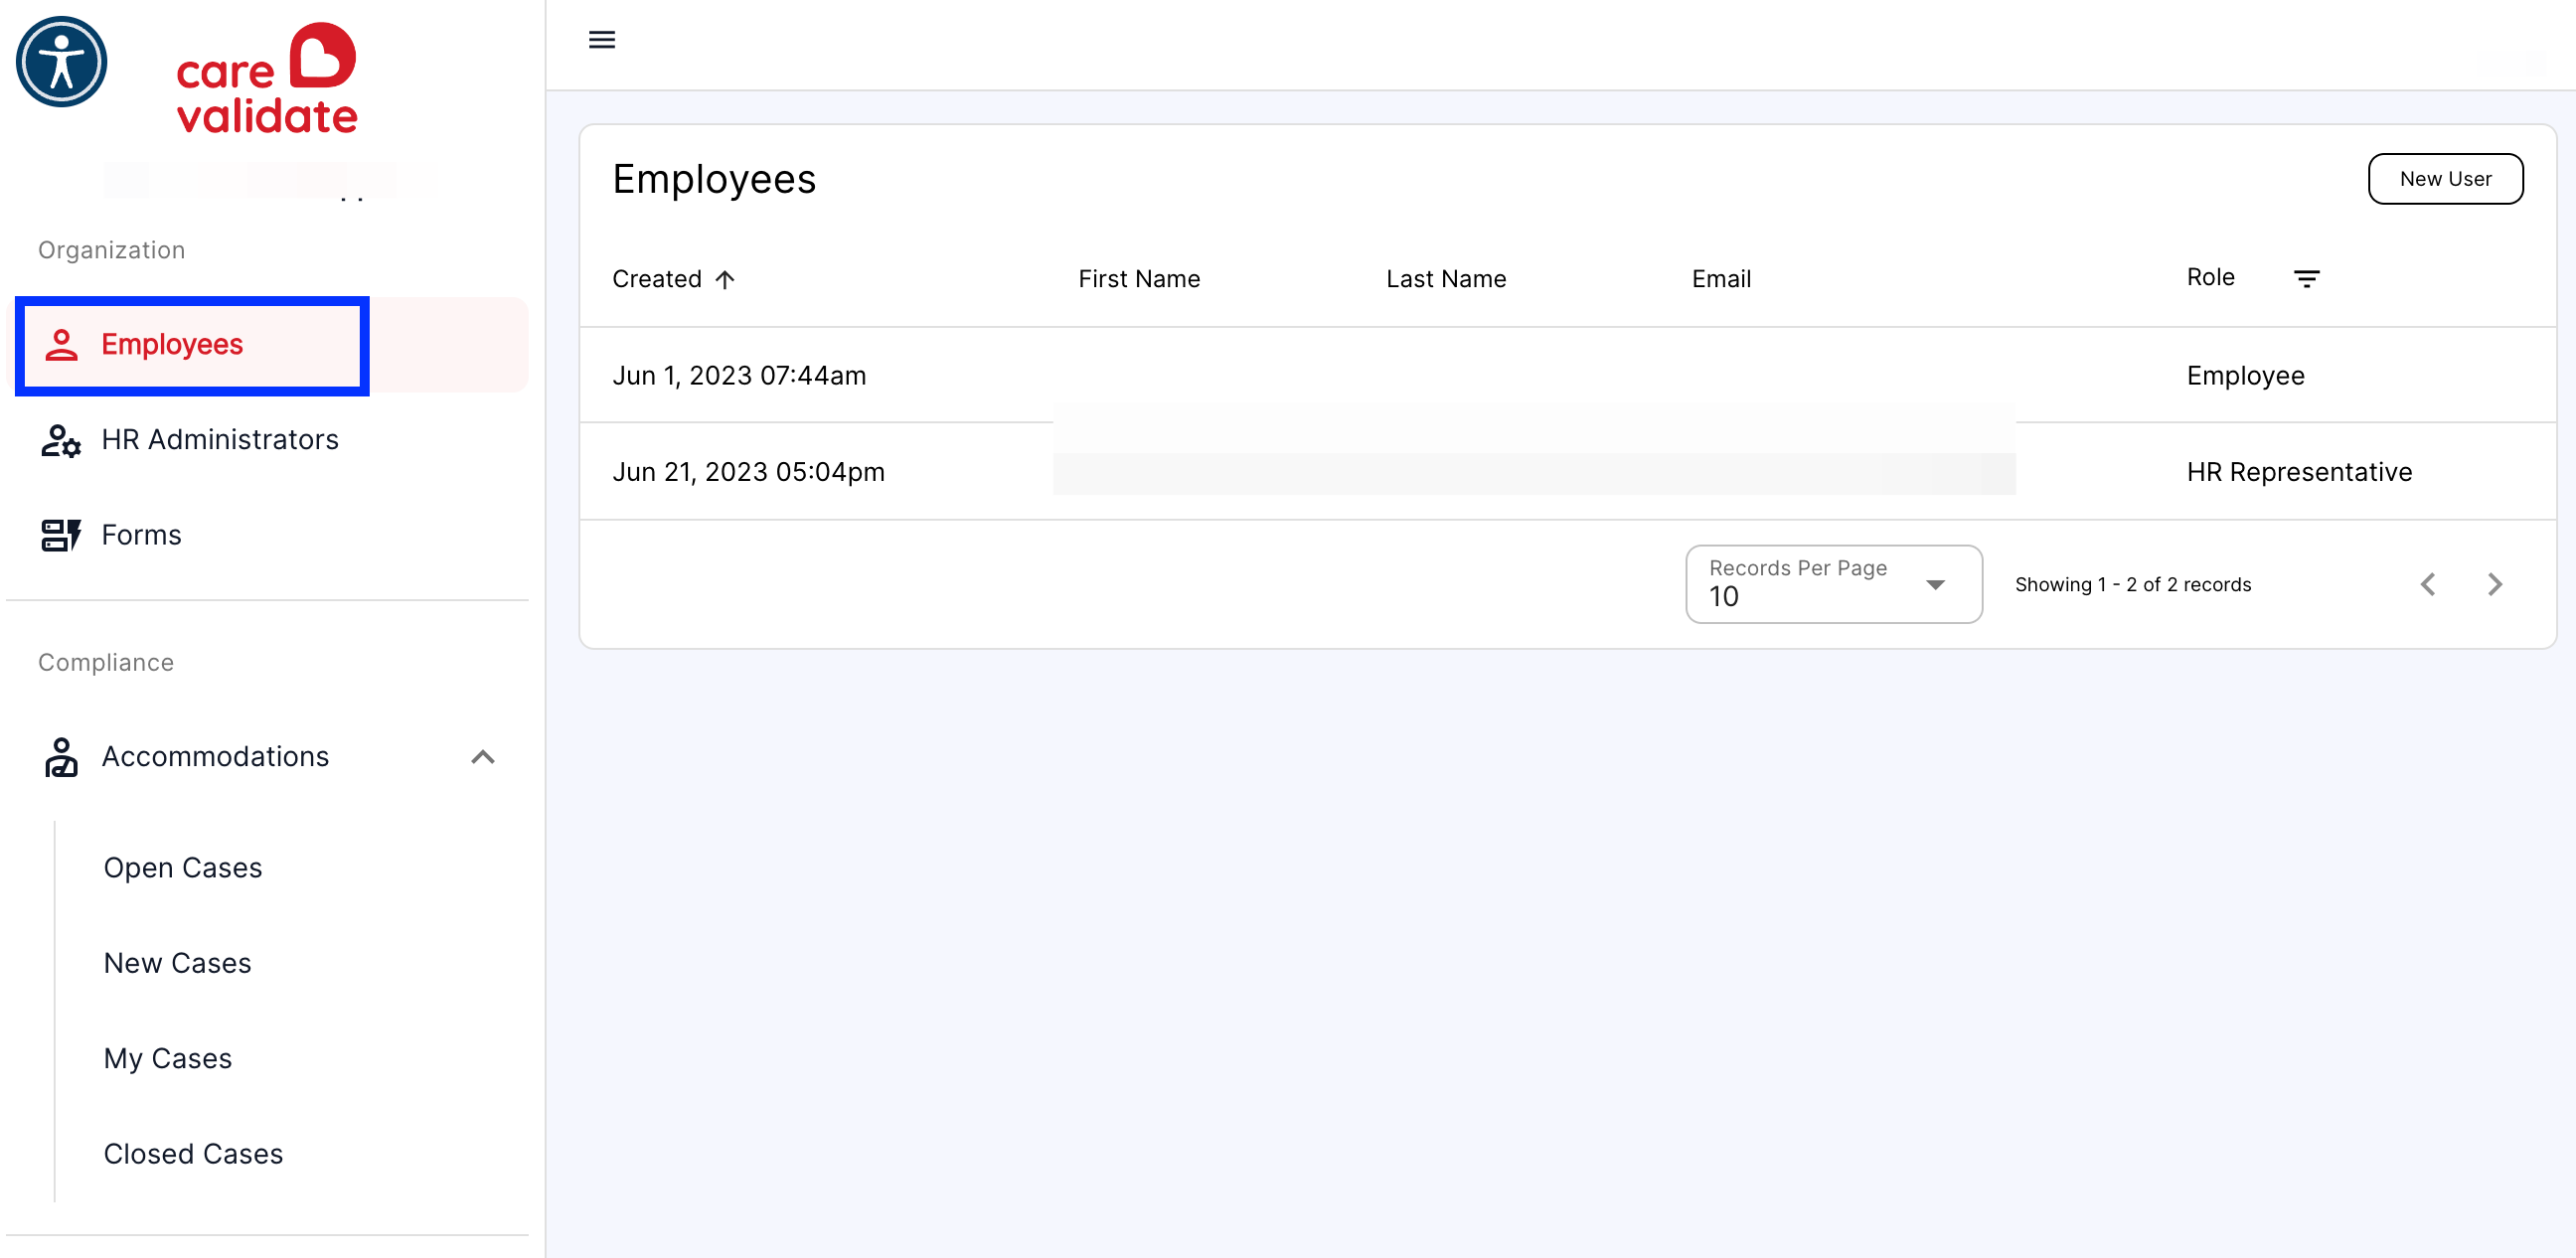The height and width of the screenshot is (1258, 2576).
Task: Select the row created Jun 21, 2023 05:04pm
Action: pyautogui.click(x=1568, y=472)
